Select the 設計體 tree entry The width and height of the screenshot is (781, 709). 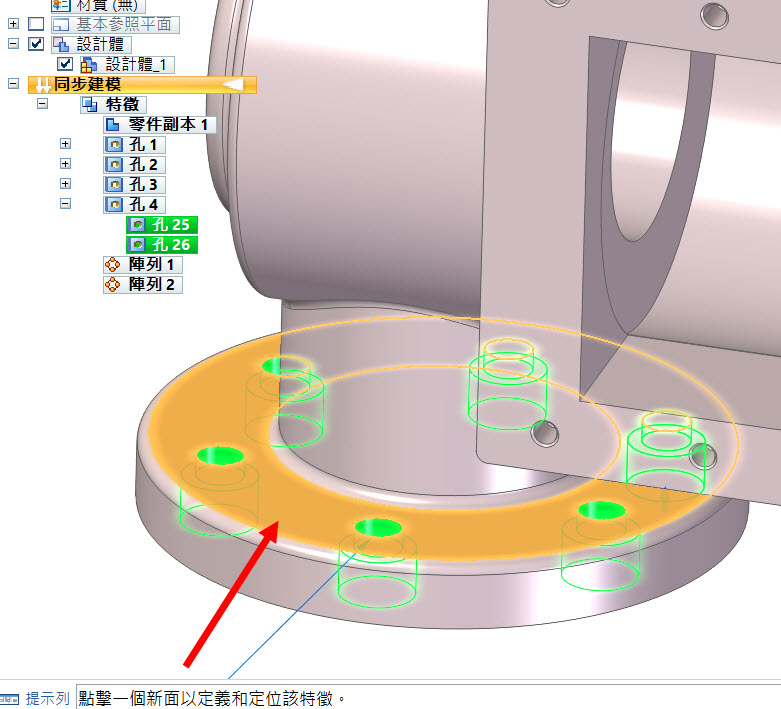(91, 44)
